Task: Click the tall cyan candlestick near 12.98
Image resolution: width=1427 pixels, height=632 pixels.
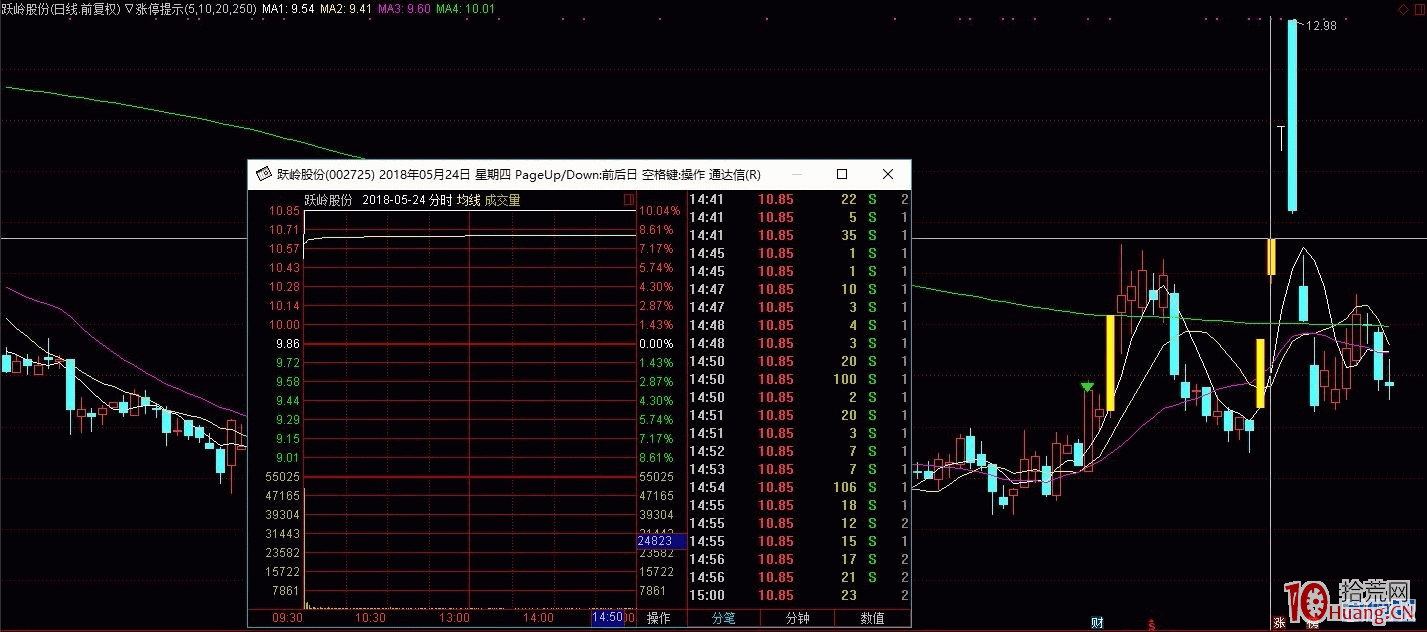Action: [1293, 115]
